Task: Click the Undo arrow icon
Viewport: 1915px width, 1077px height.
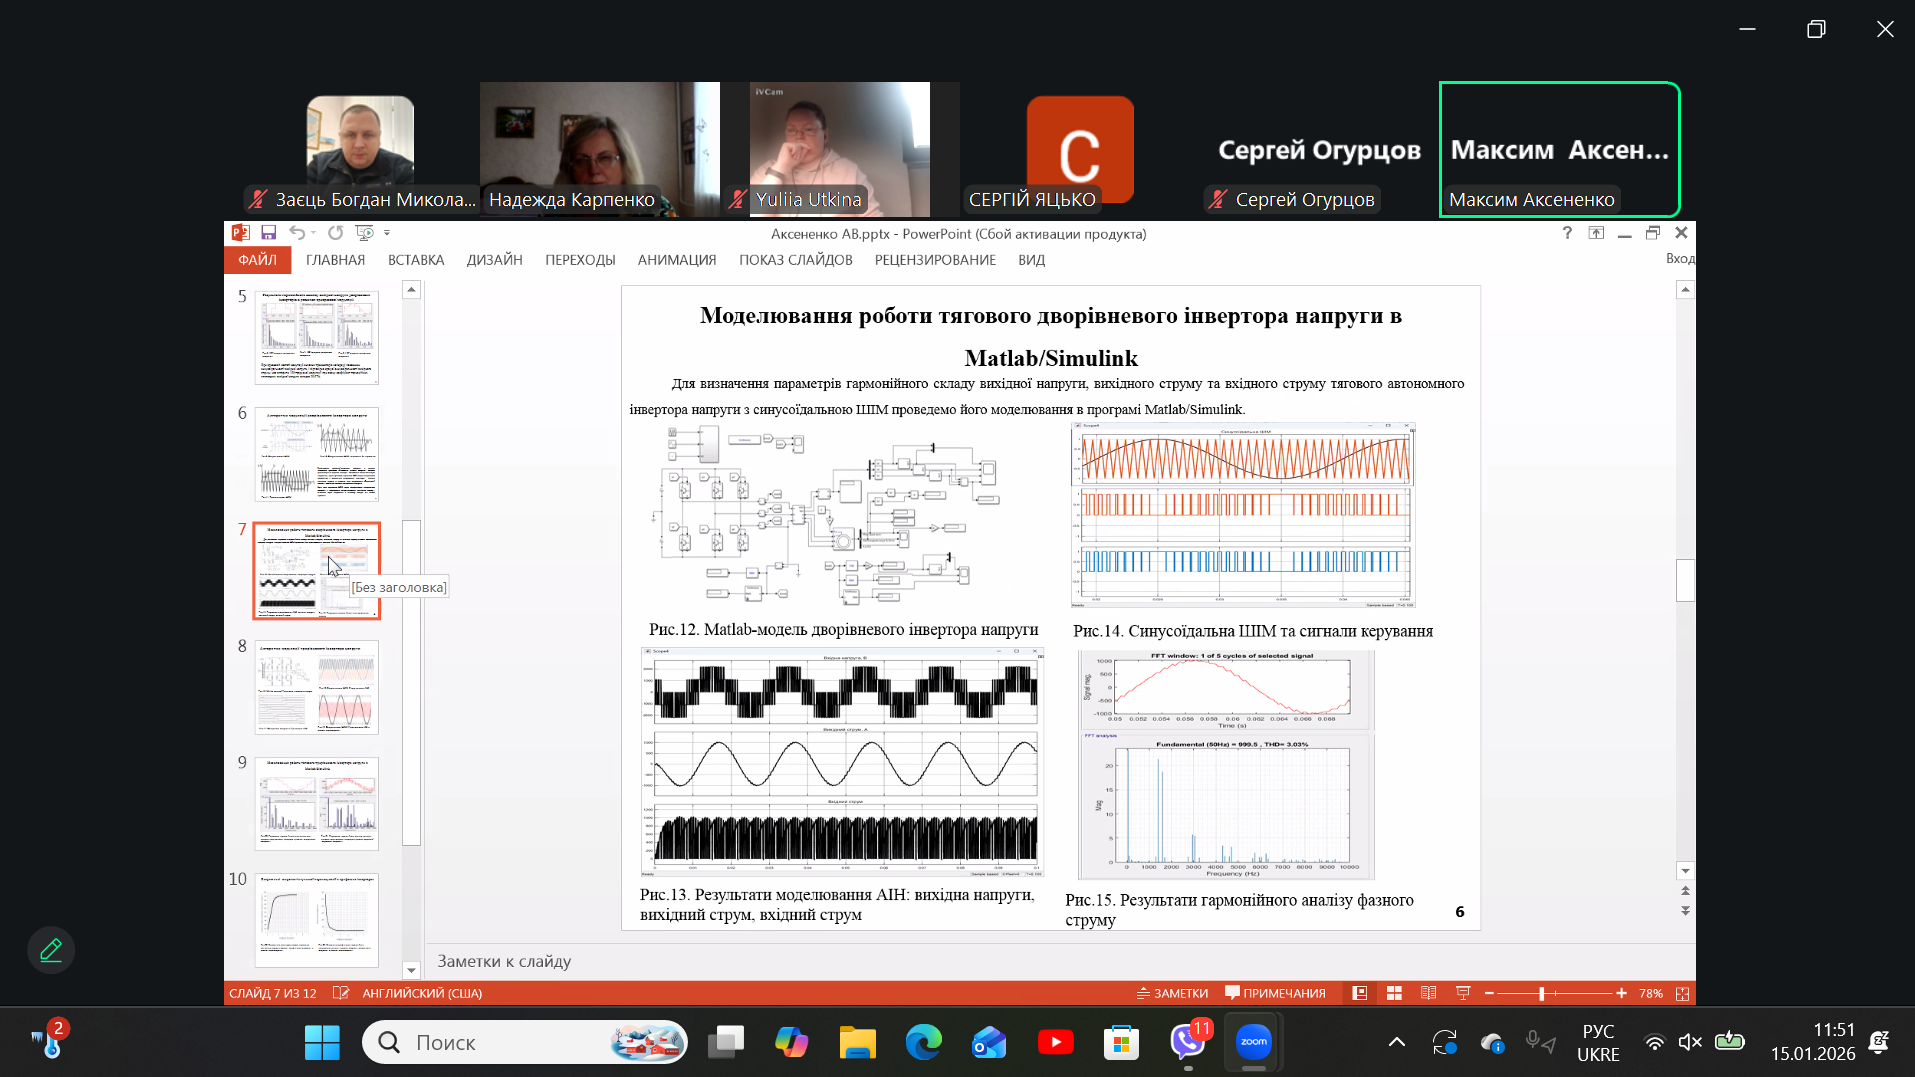Action: tap(297, 233)
